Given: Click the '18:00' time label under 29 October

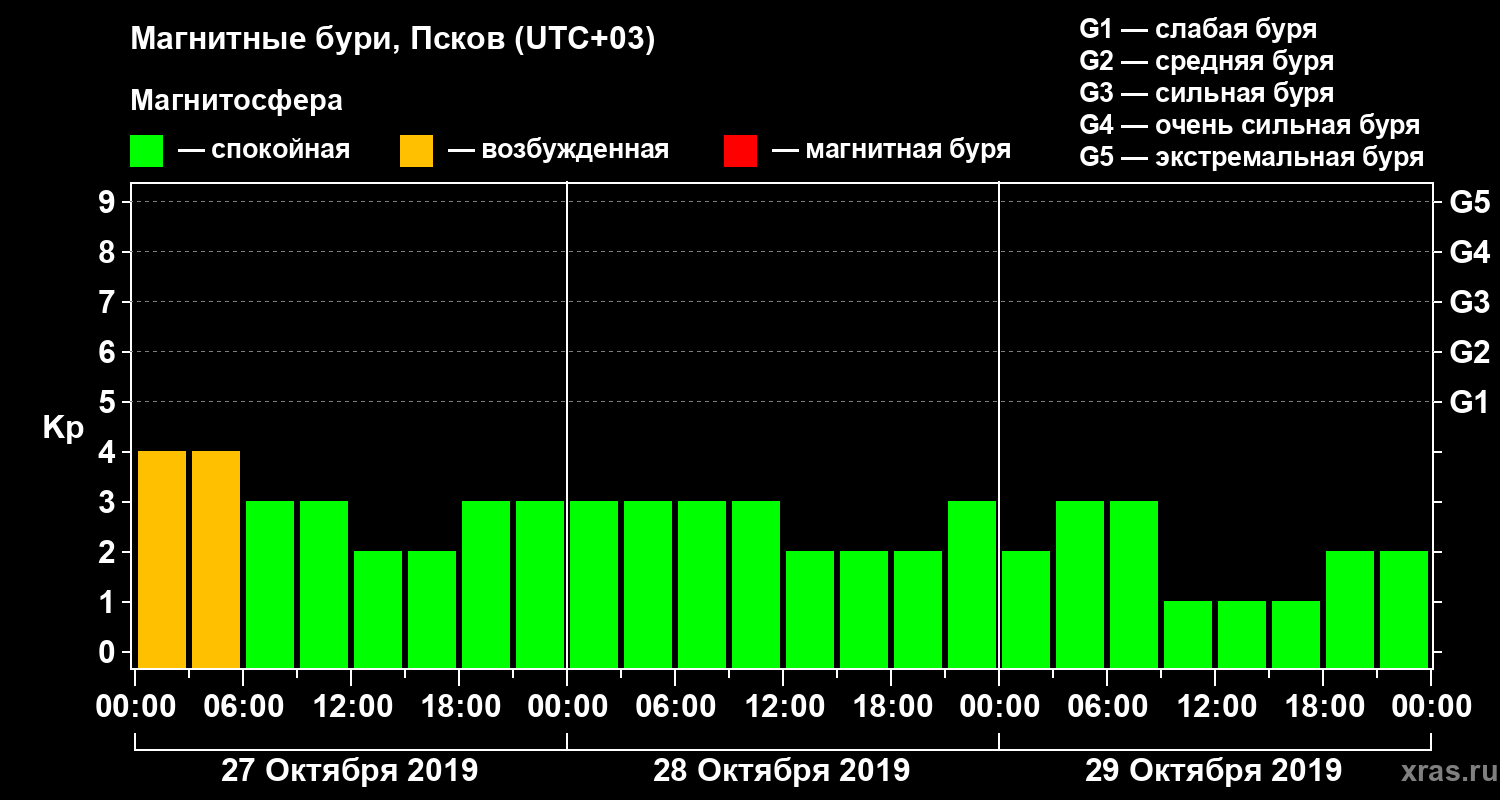Looking at the screenshot, I should coord(1323,707).
